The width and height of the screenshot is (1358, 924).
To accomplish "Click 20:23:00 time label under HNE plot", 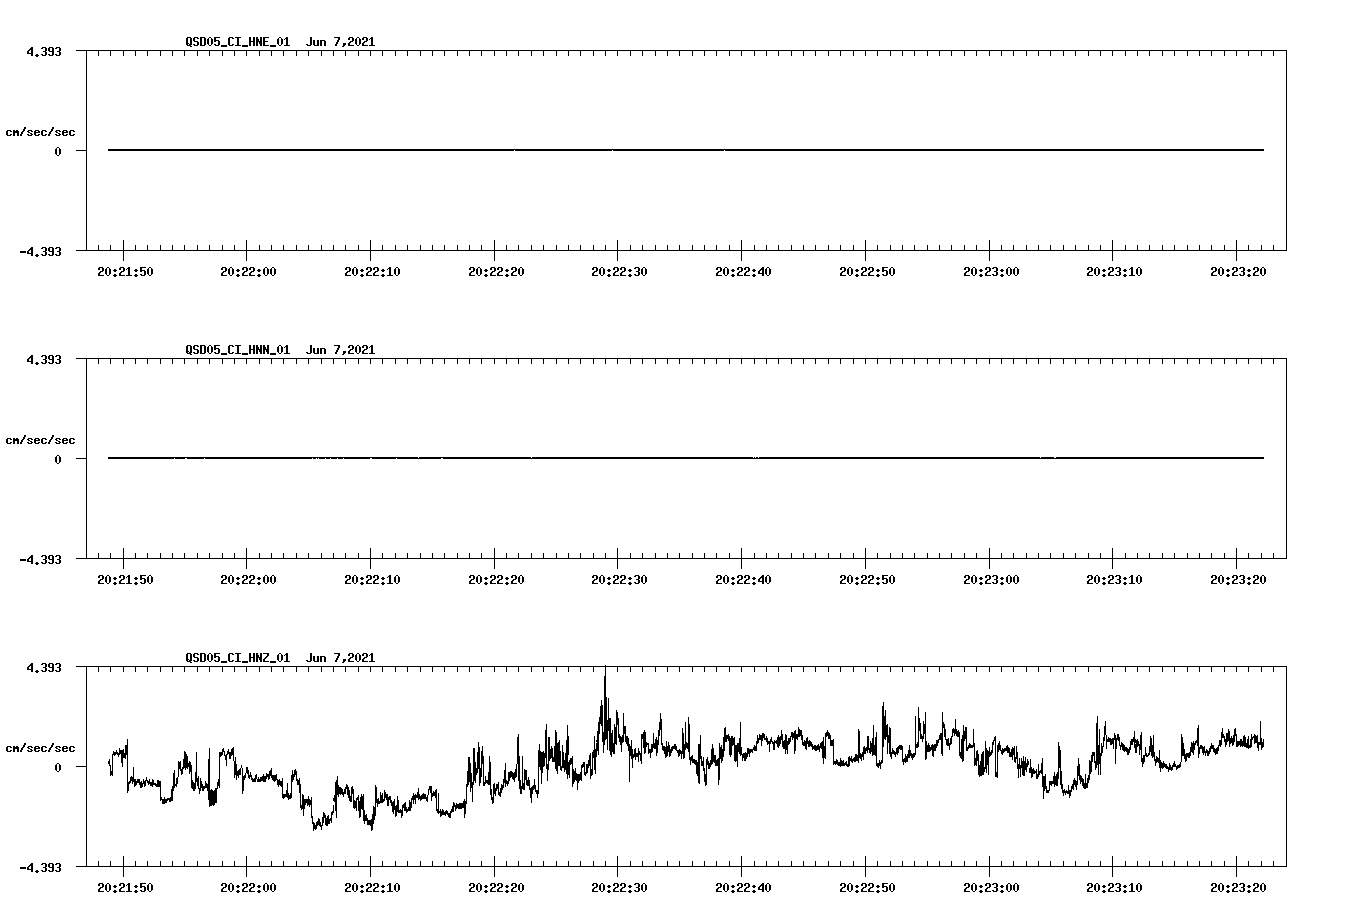I will point(991,271).
